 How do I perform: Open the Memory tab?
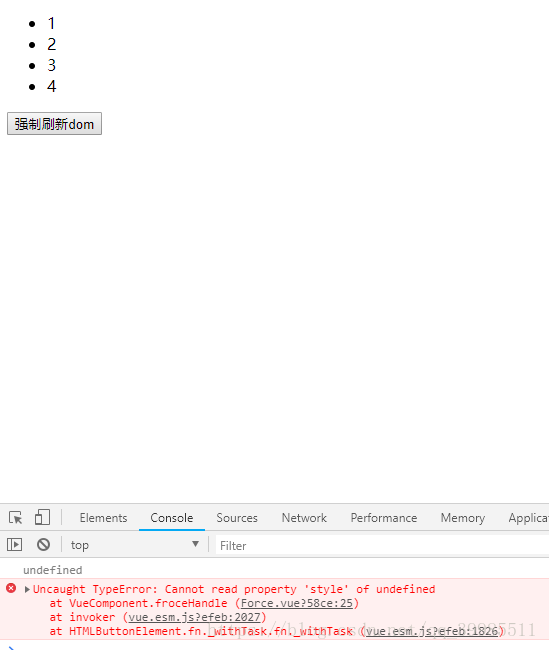(463, 518)
